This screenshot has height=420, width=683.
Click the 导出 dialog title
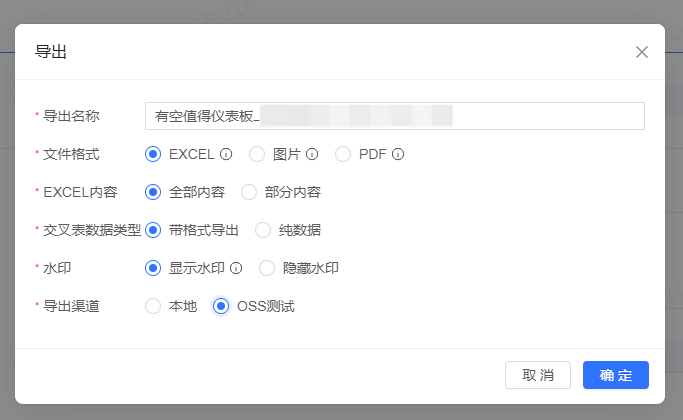click(51, 52)
